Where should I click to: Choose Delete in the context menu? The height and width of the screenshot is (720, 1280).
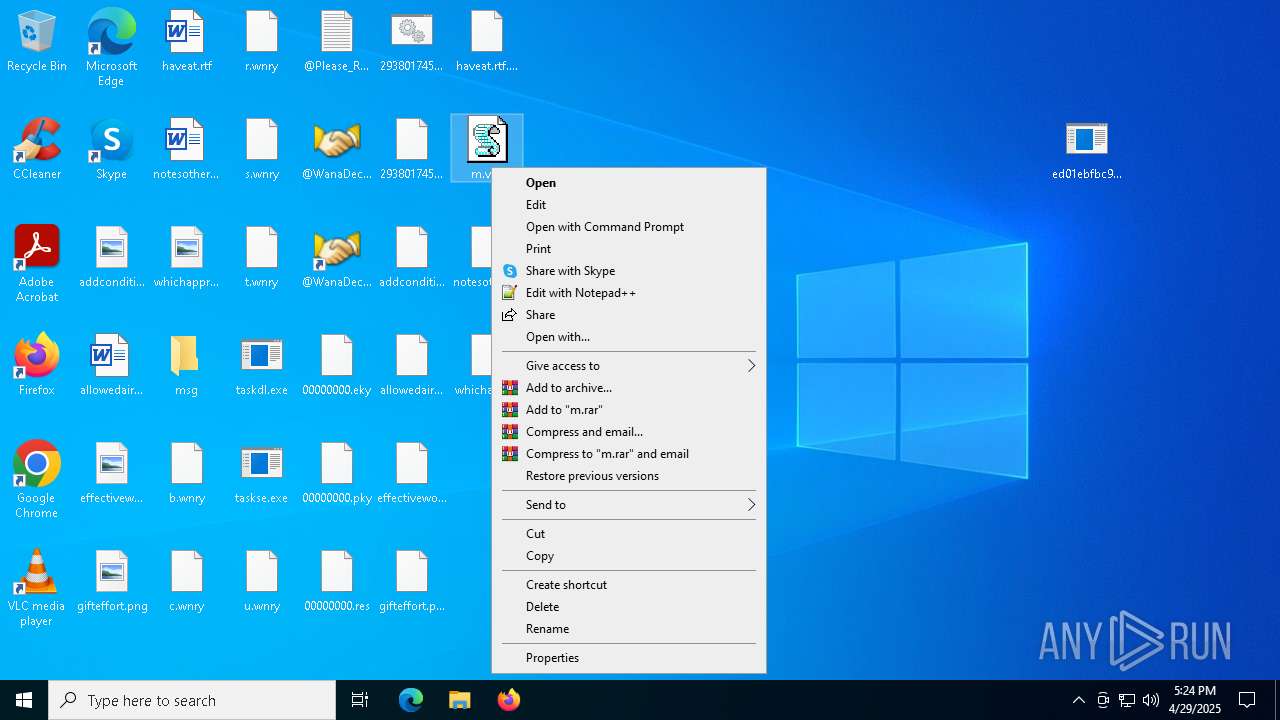(629, 607)
